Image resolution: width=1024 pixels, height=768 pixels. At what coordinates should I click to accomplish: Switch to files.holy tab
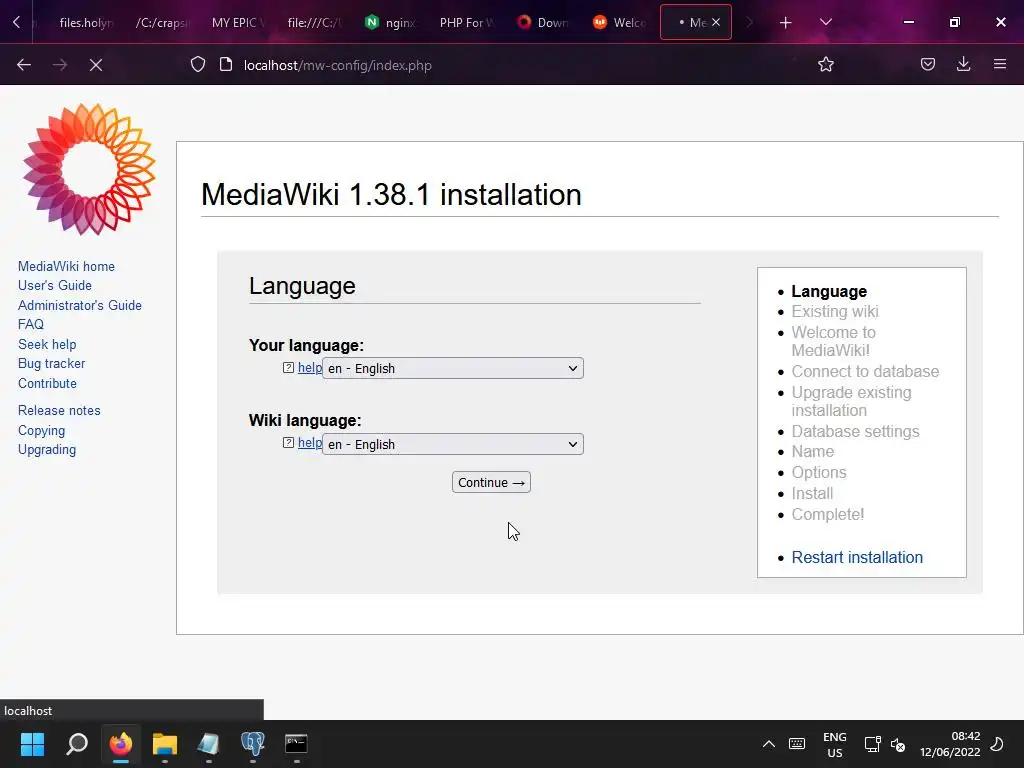coord(86,22)
